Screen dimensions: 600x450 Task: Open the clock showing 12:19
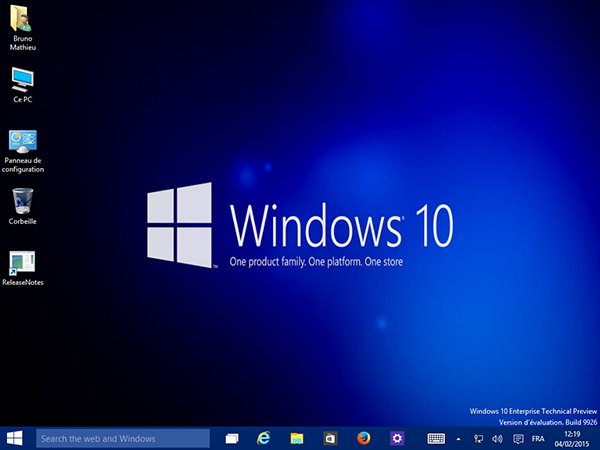coord(573,438)
